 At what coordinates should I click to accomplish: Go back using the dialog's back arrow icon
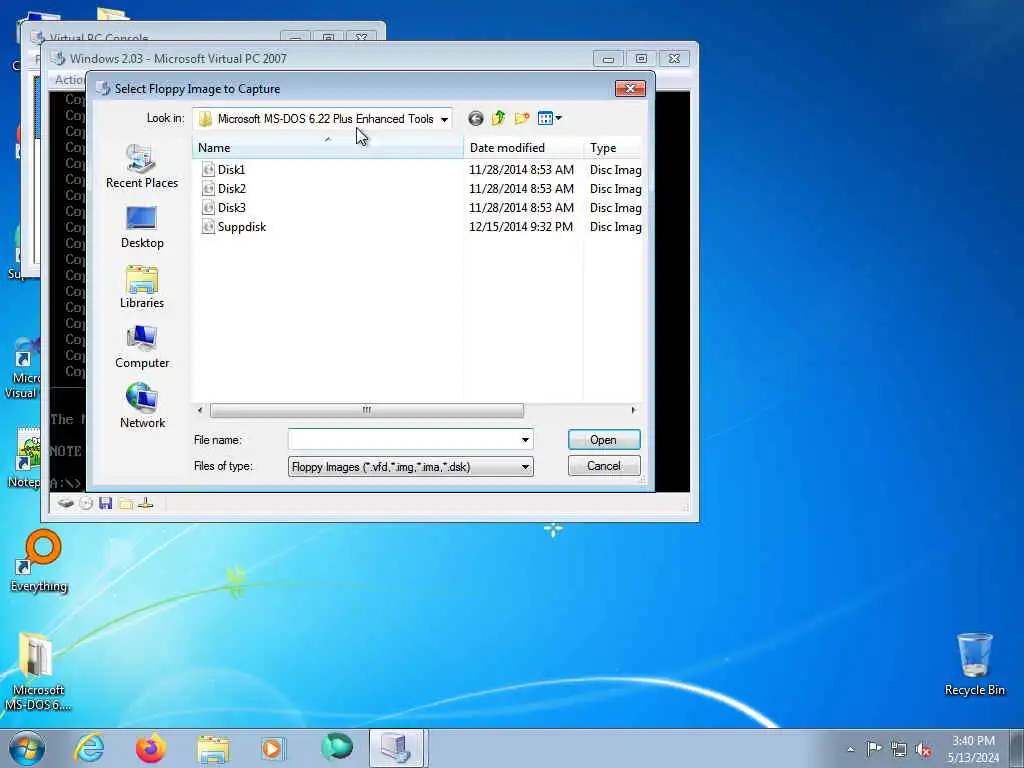475,118
